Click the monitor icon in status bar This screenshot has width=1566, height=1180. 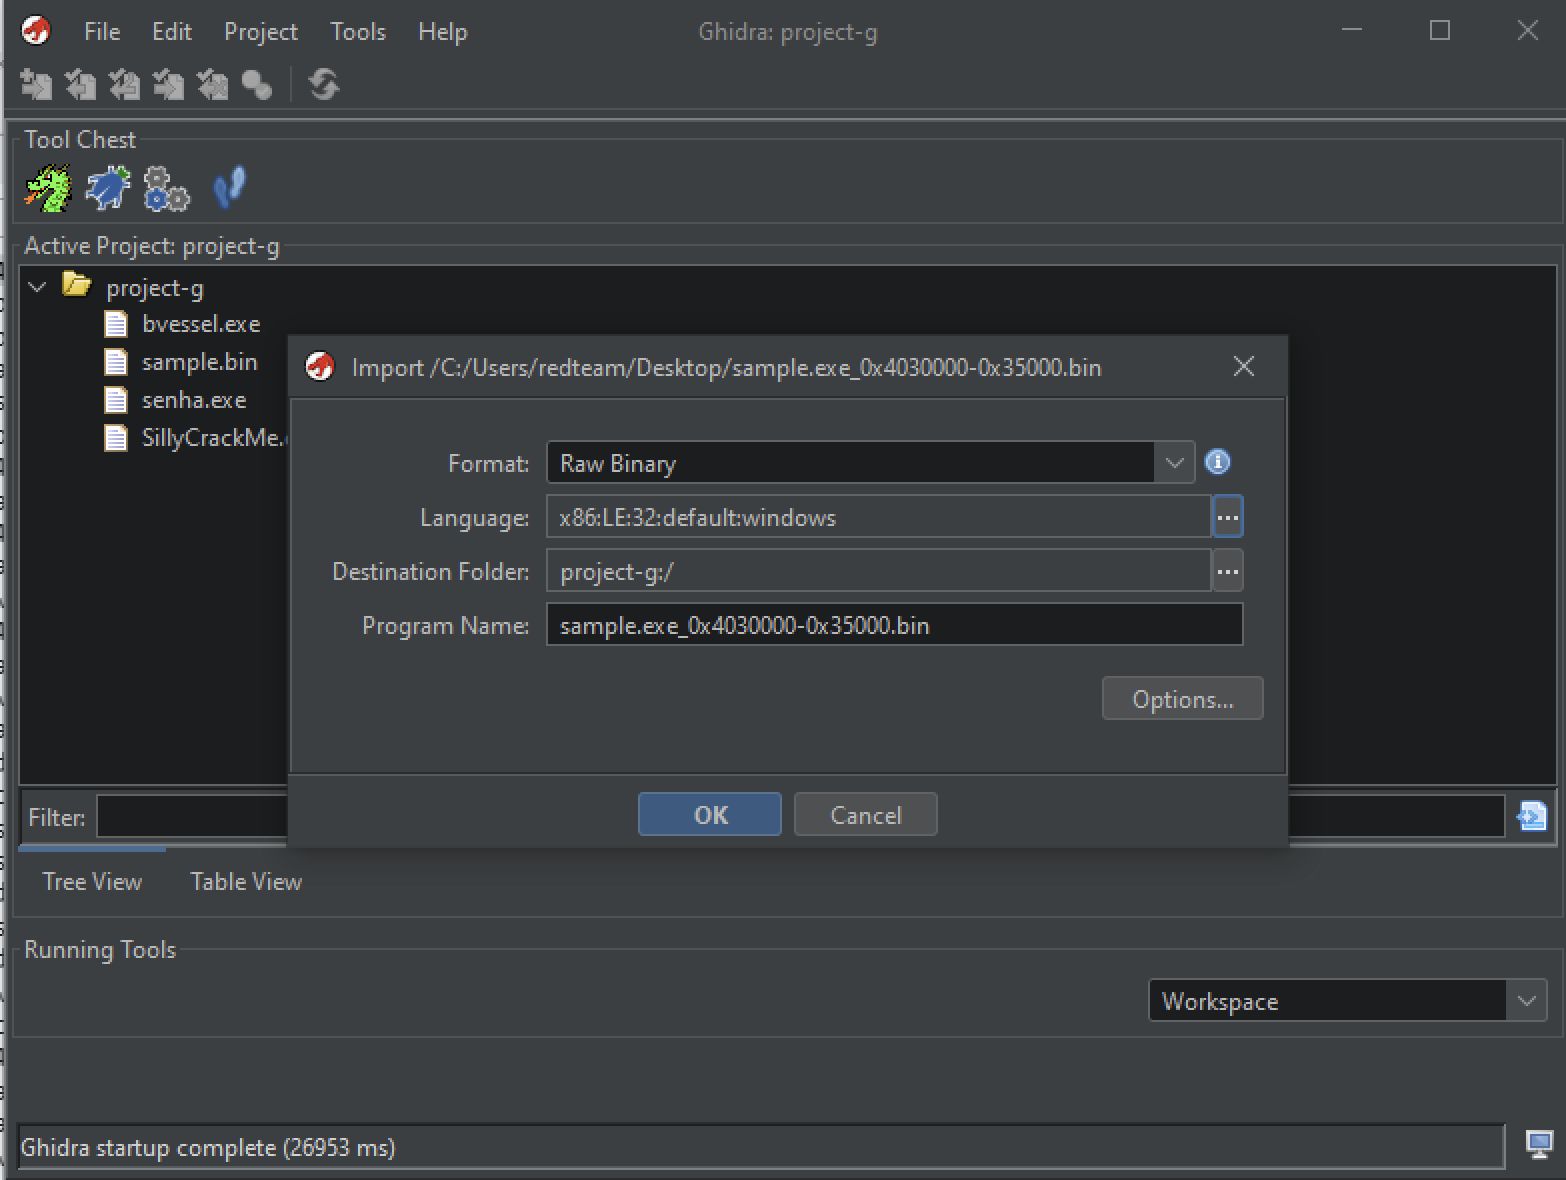[x=1539, y=1145]
